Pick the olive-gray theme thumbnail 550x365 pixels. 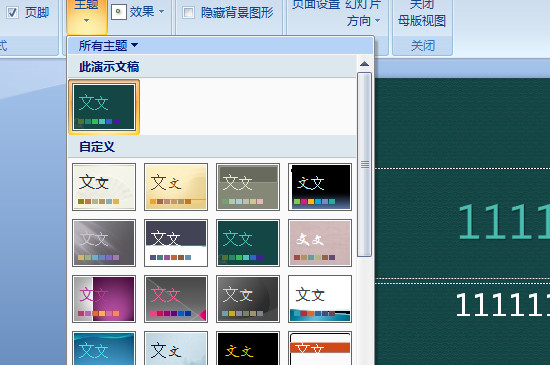click(248, 187)
